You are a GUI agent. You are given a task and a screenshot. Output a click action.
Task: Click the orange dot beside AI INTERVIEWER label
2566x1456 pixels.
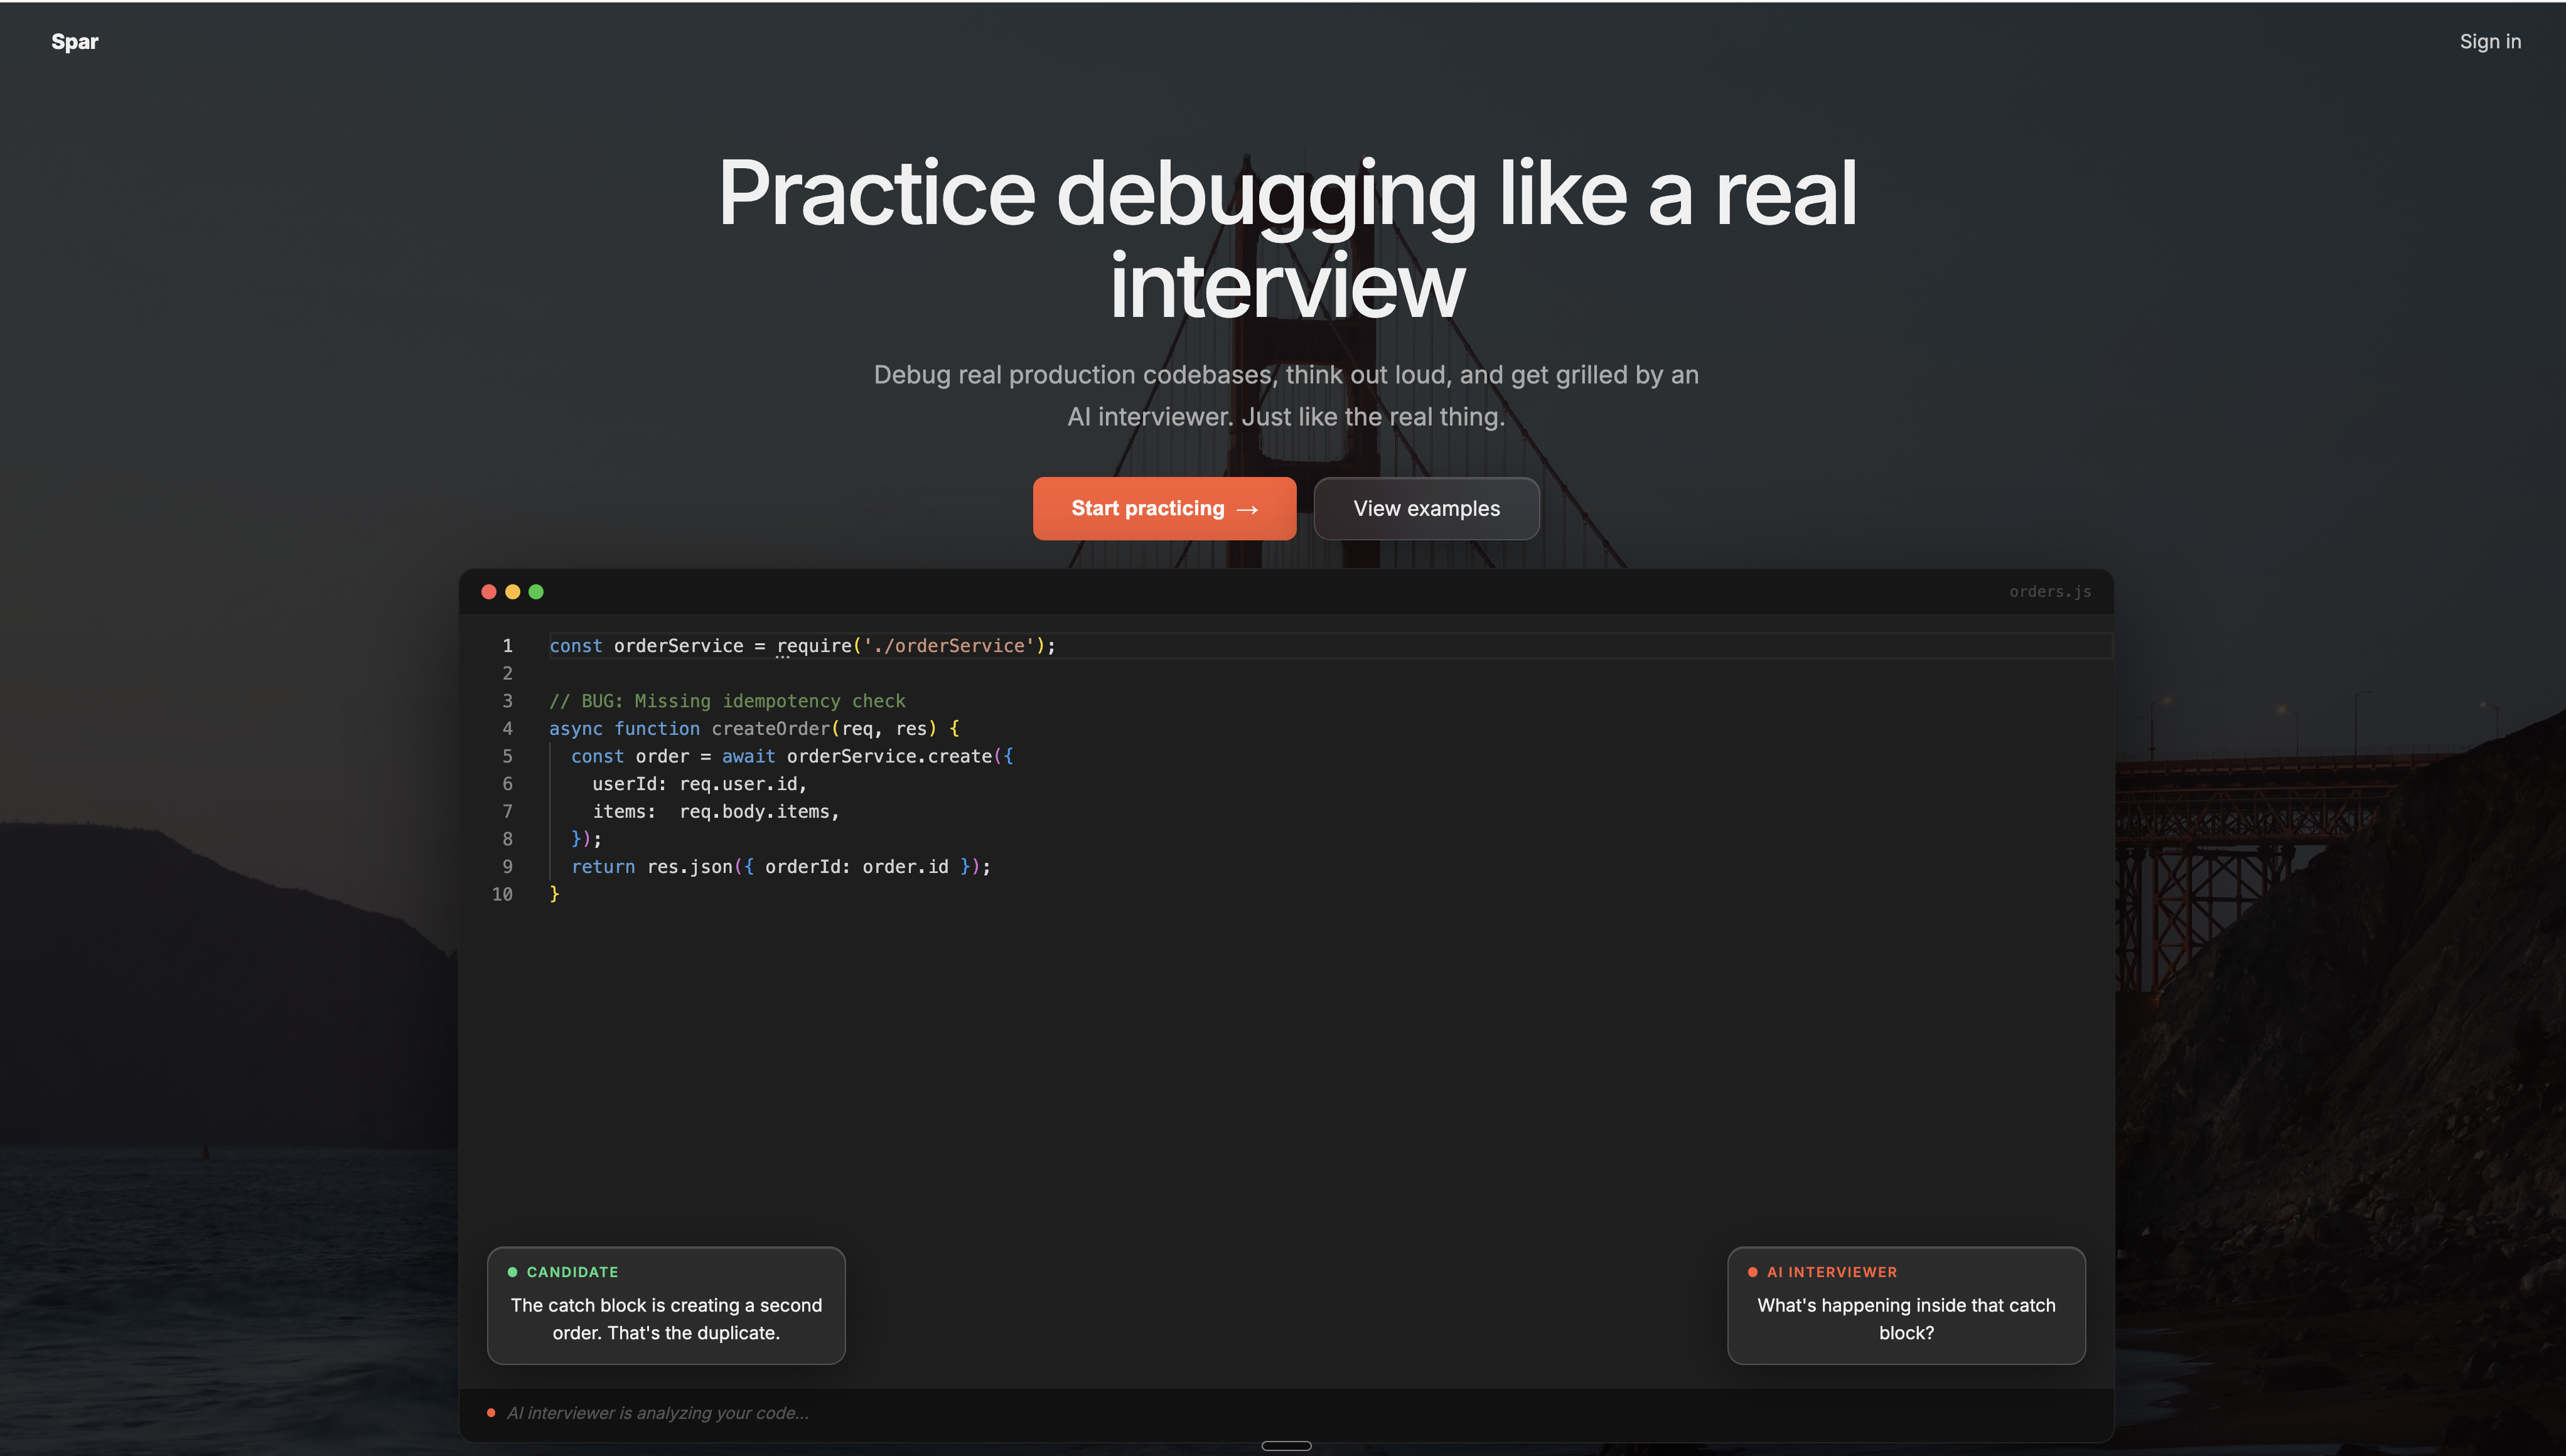(x=1752, y=1272)
